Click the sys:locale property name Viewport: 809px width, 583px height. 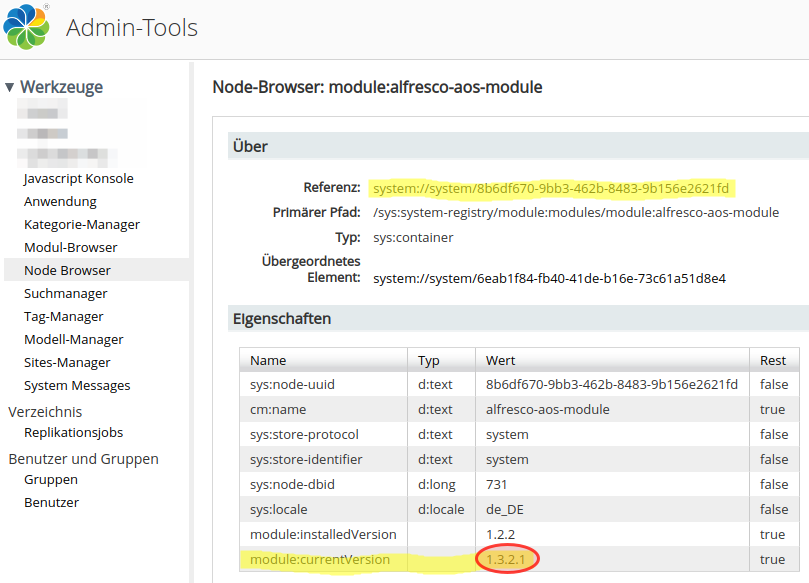[279, 510]
